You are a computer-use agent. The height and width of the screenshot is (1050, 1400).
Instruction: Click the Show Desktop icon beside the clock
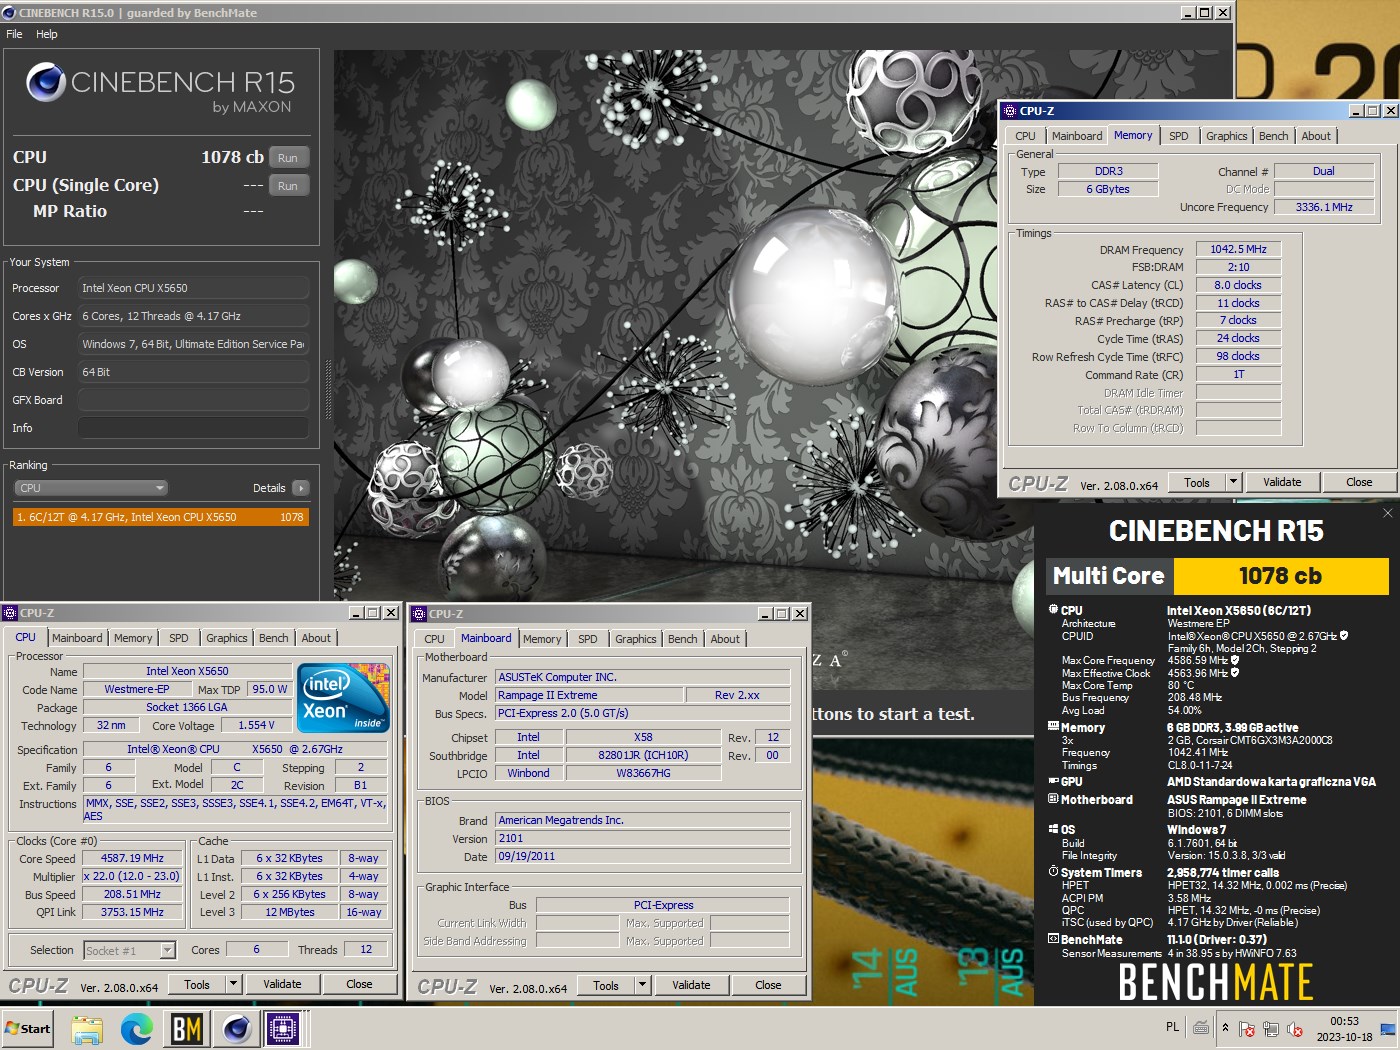point(1388,1028)
